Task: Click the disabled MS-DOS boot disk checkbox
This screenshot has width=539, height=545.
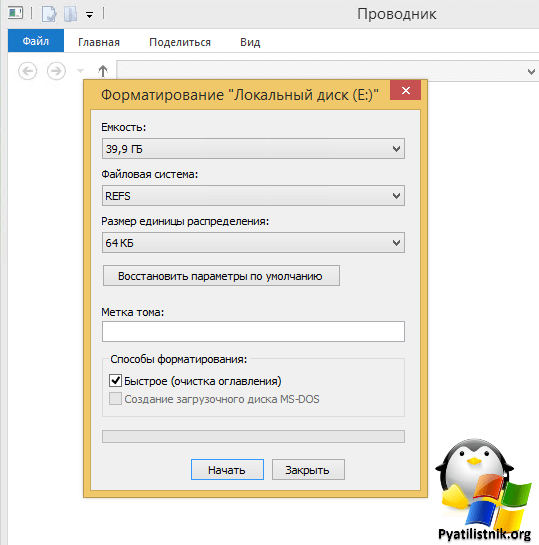Action: tap(115, 399)
